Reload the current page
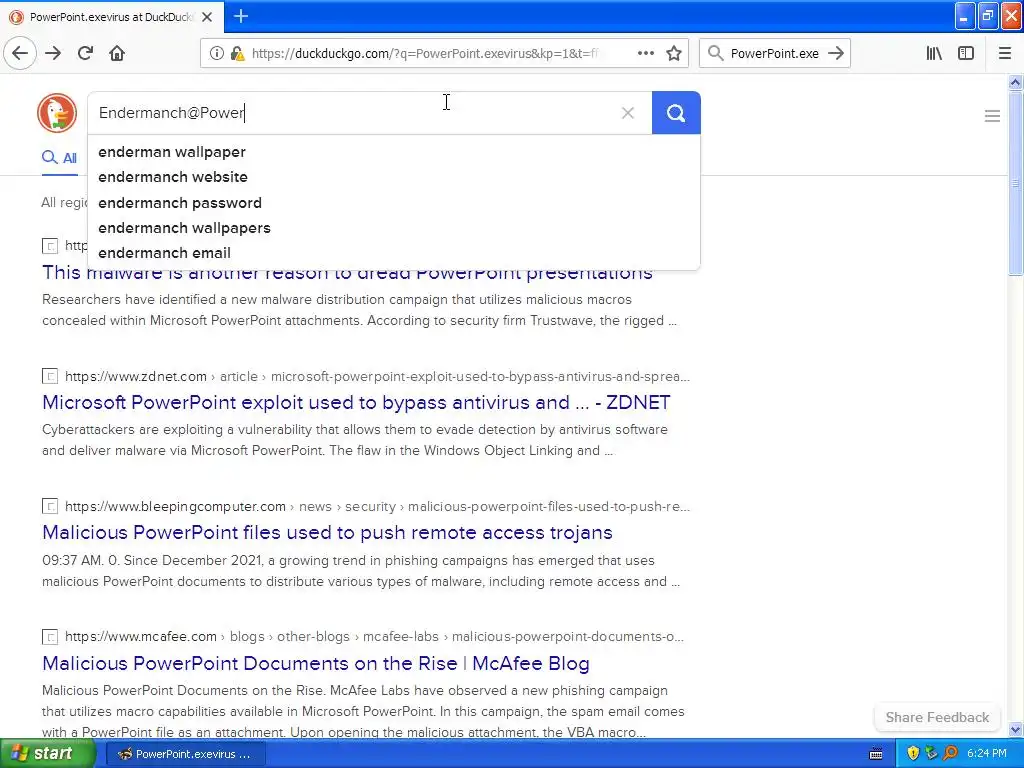This screenshot has height=768, width=1024. click(x=85, y=53)
